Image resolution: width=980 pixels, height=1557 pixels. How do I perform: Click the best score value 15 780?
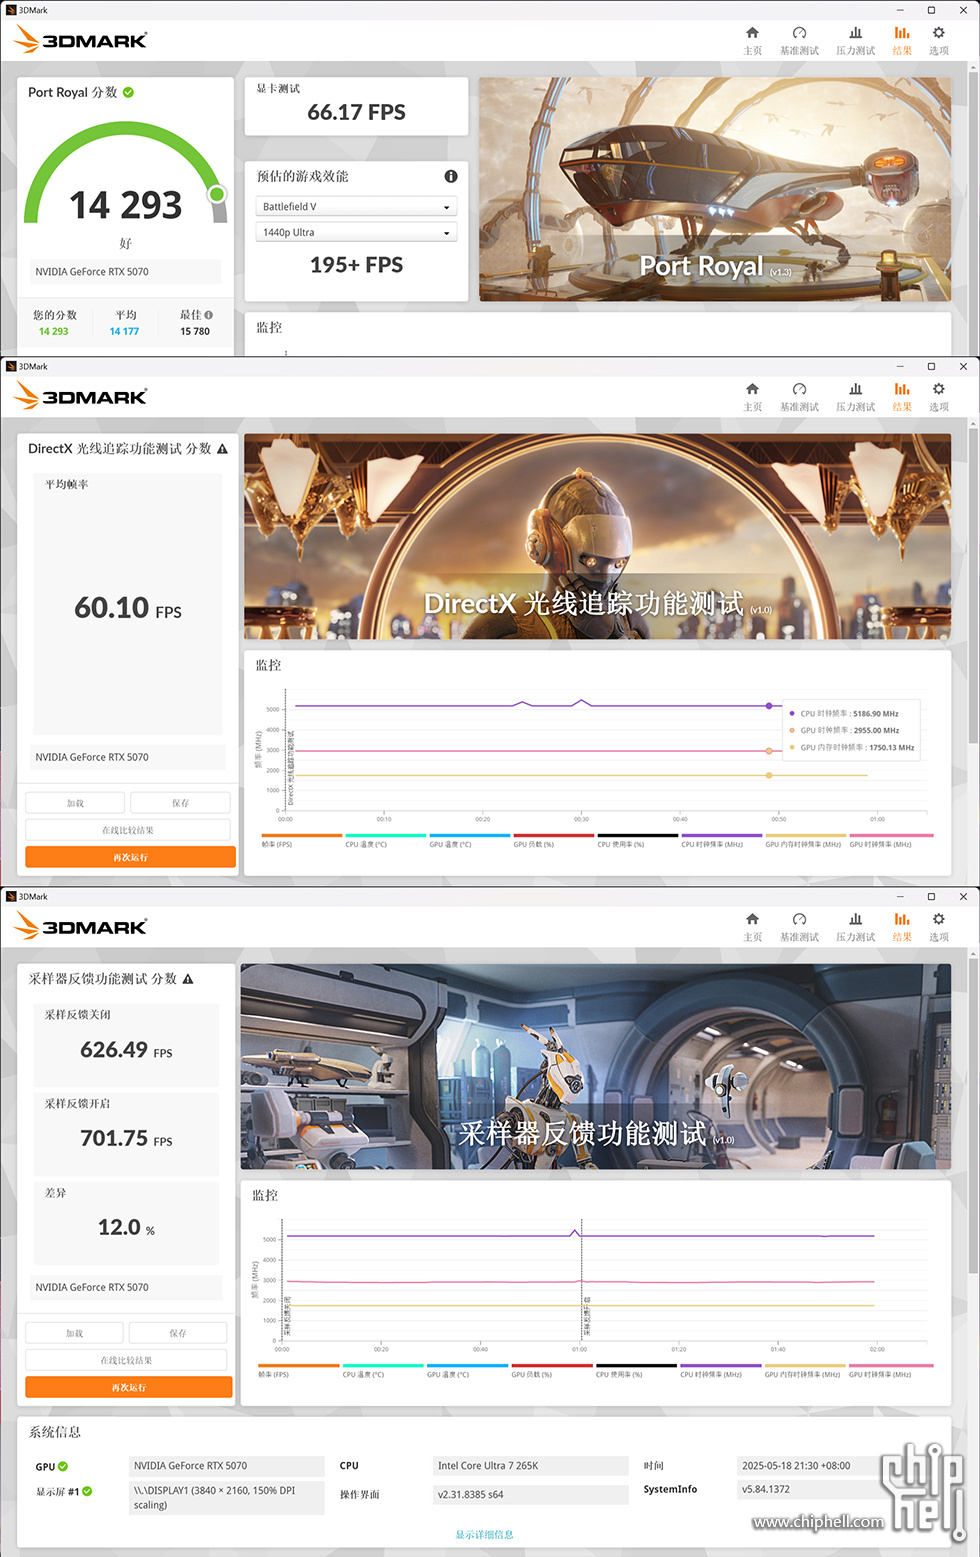coord(195,332)
